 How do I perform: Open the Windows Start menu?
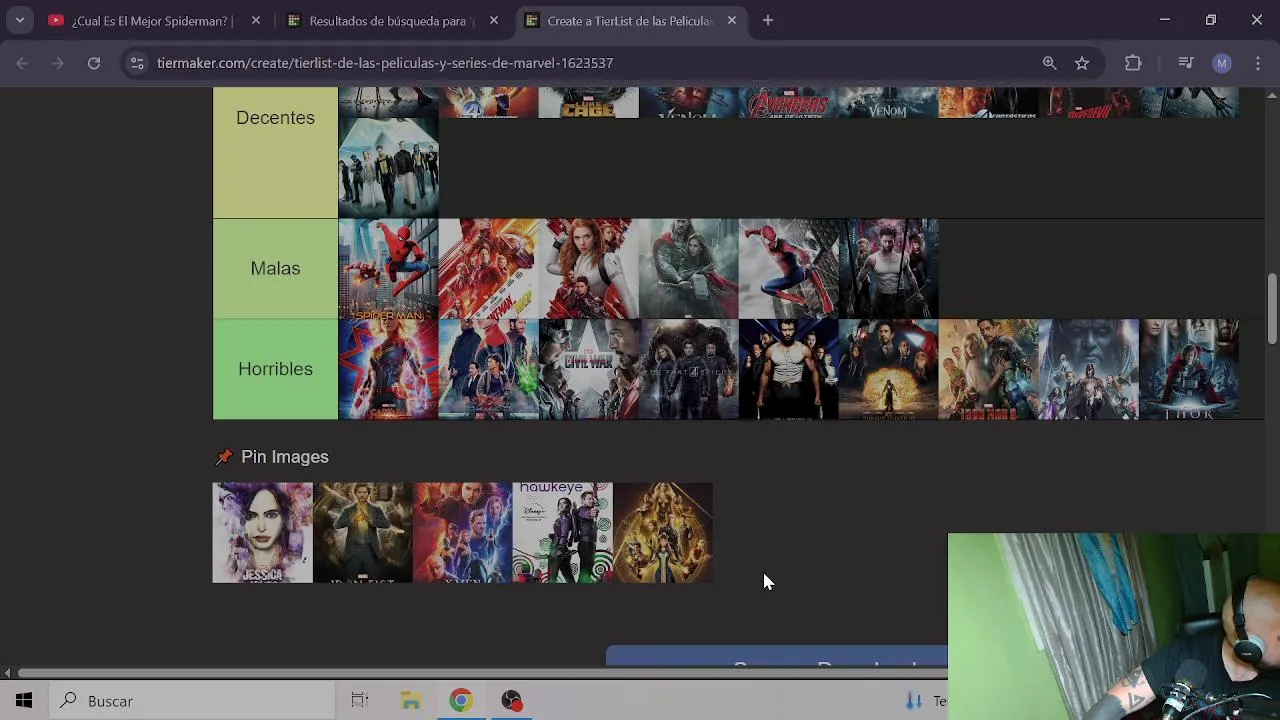(x=24, y=701)
